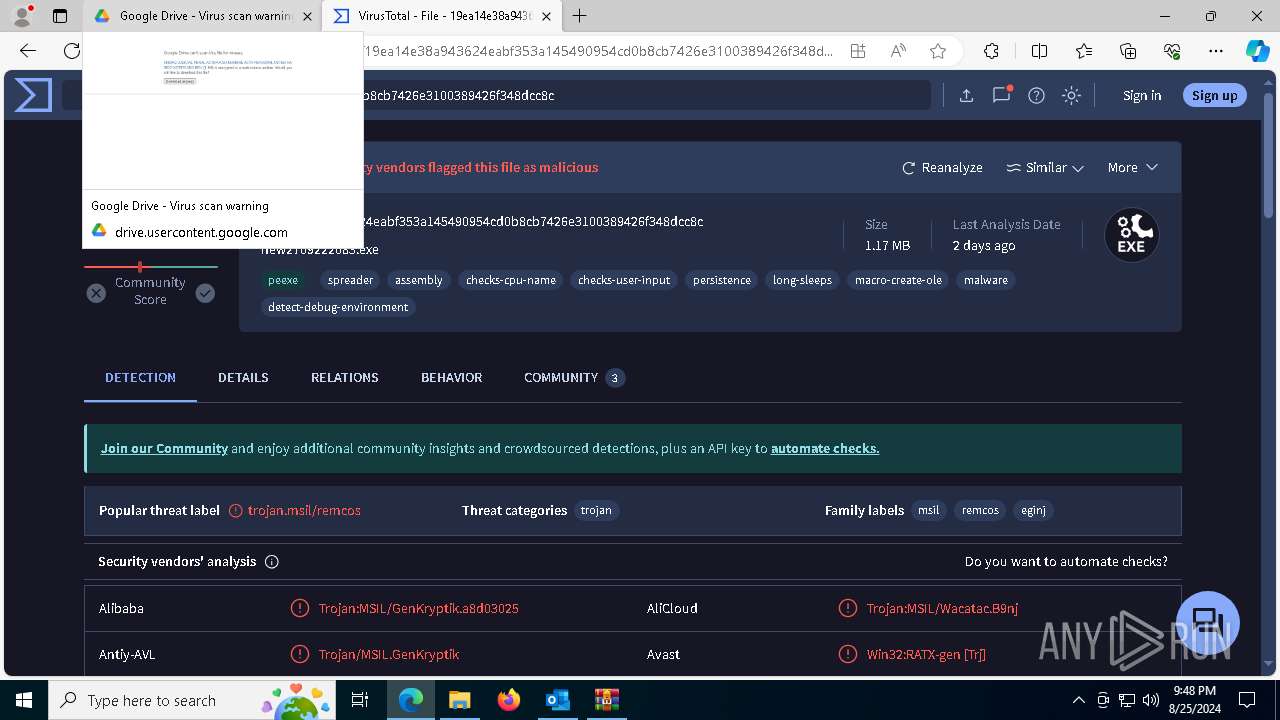
Task: Open the Edge profile icon
Action: (x=22, y=16)
